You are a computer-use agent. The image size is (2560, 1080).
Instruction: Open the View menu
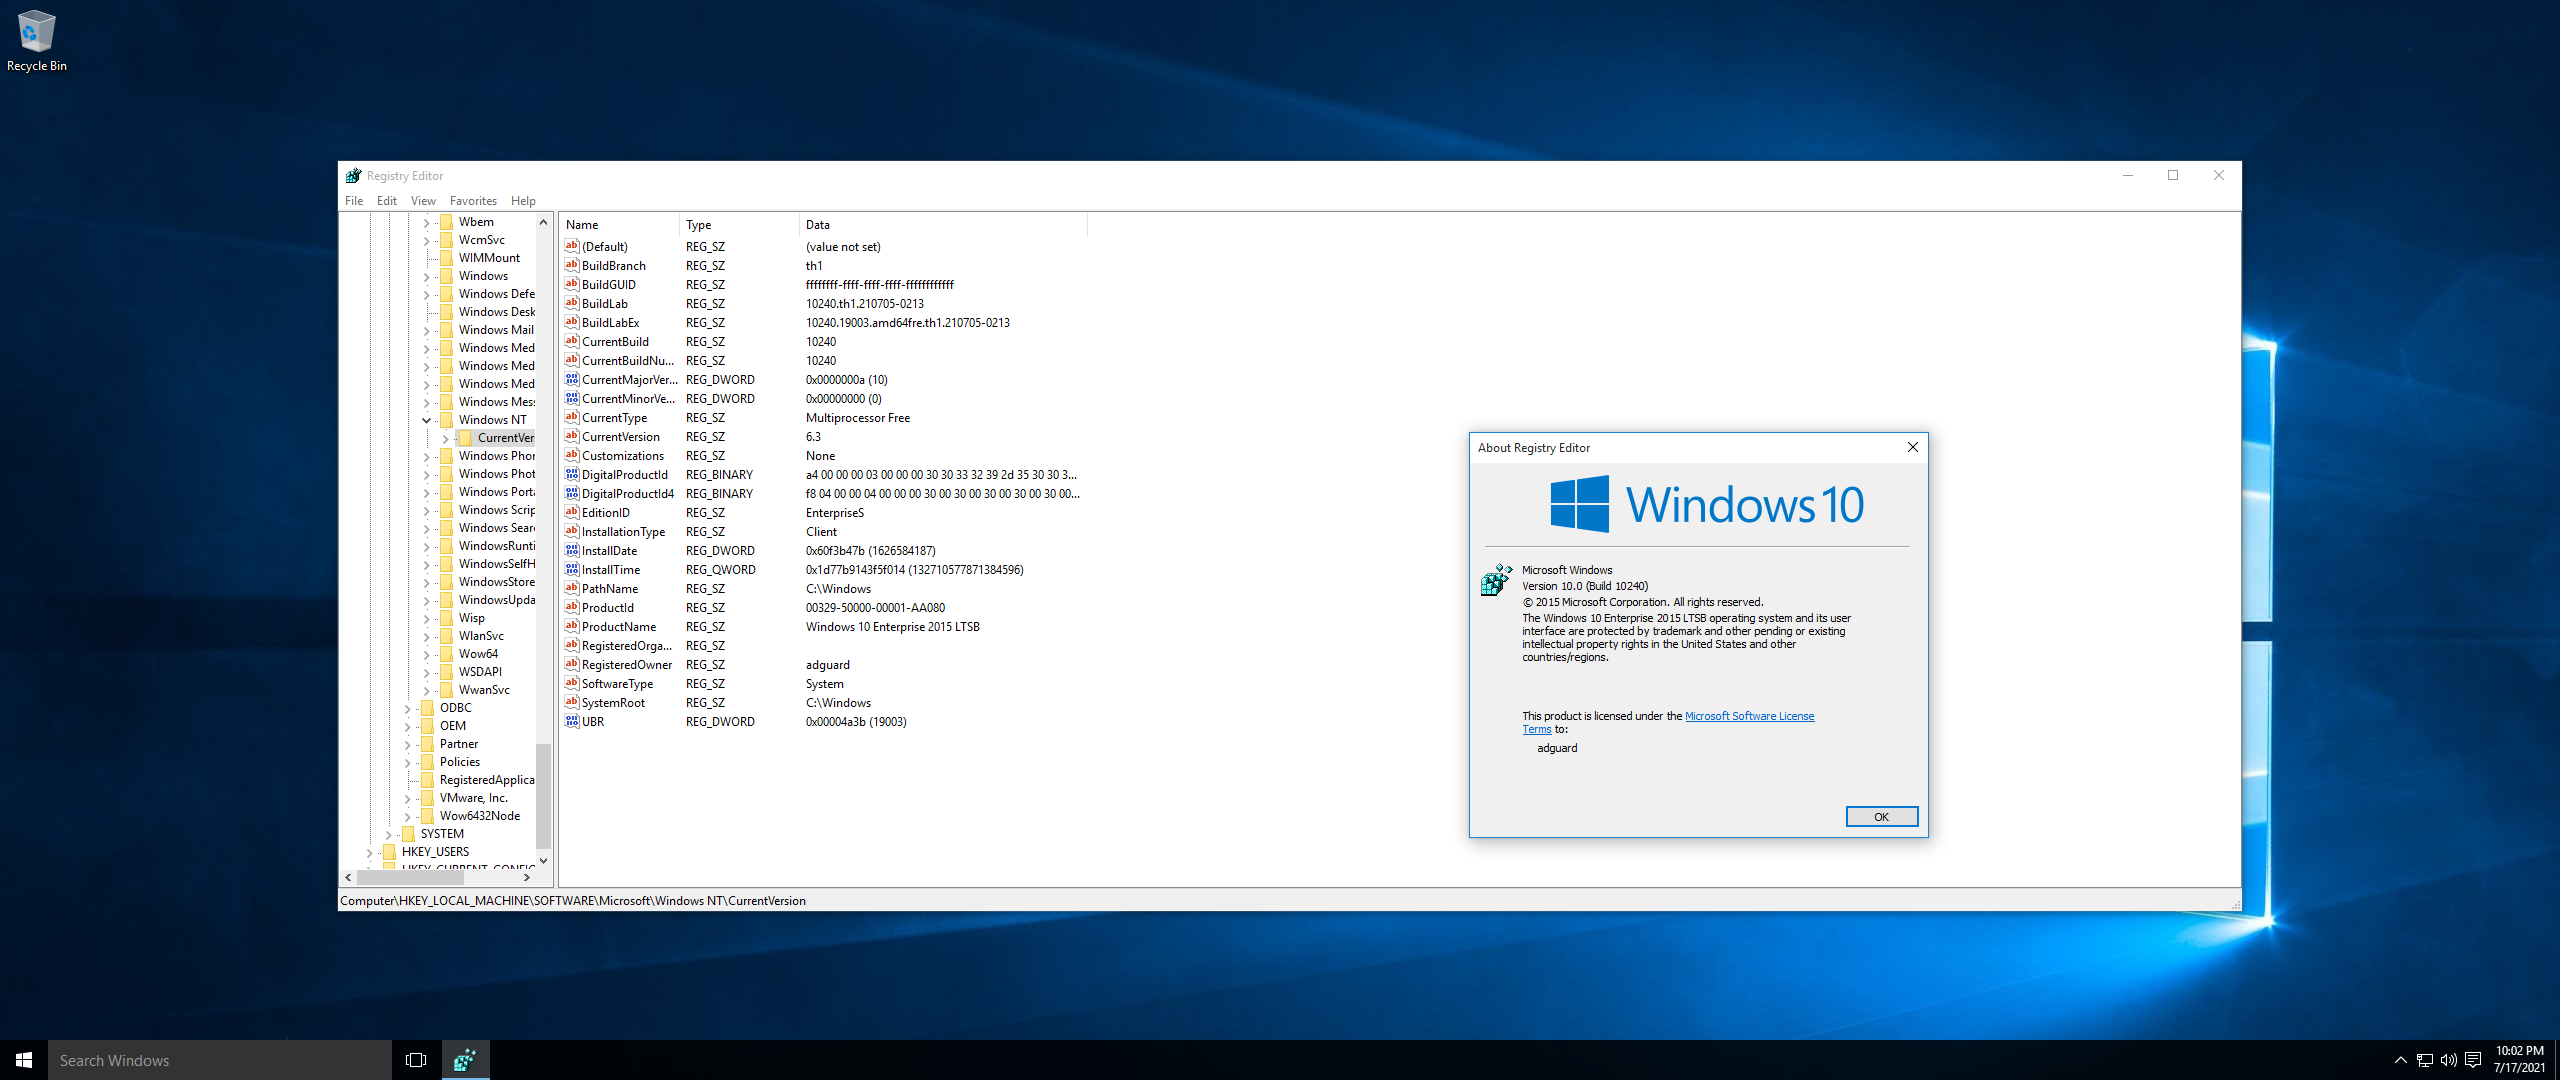click(x=423, y=201)
